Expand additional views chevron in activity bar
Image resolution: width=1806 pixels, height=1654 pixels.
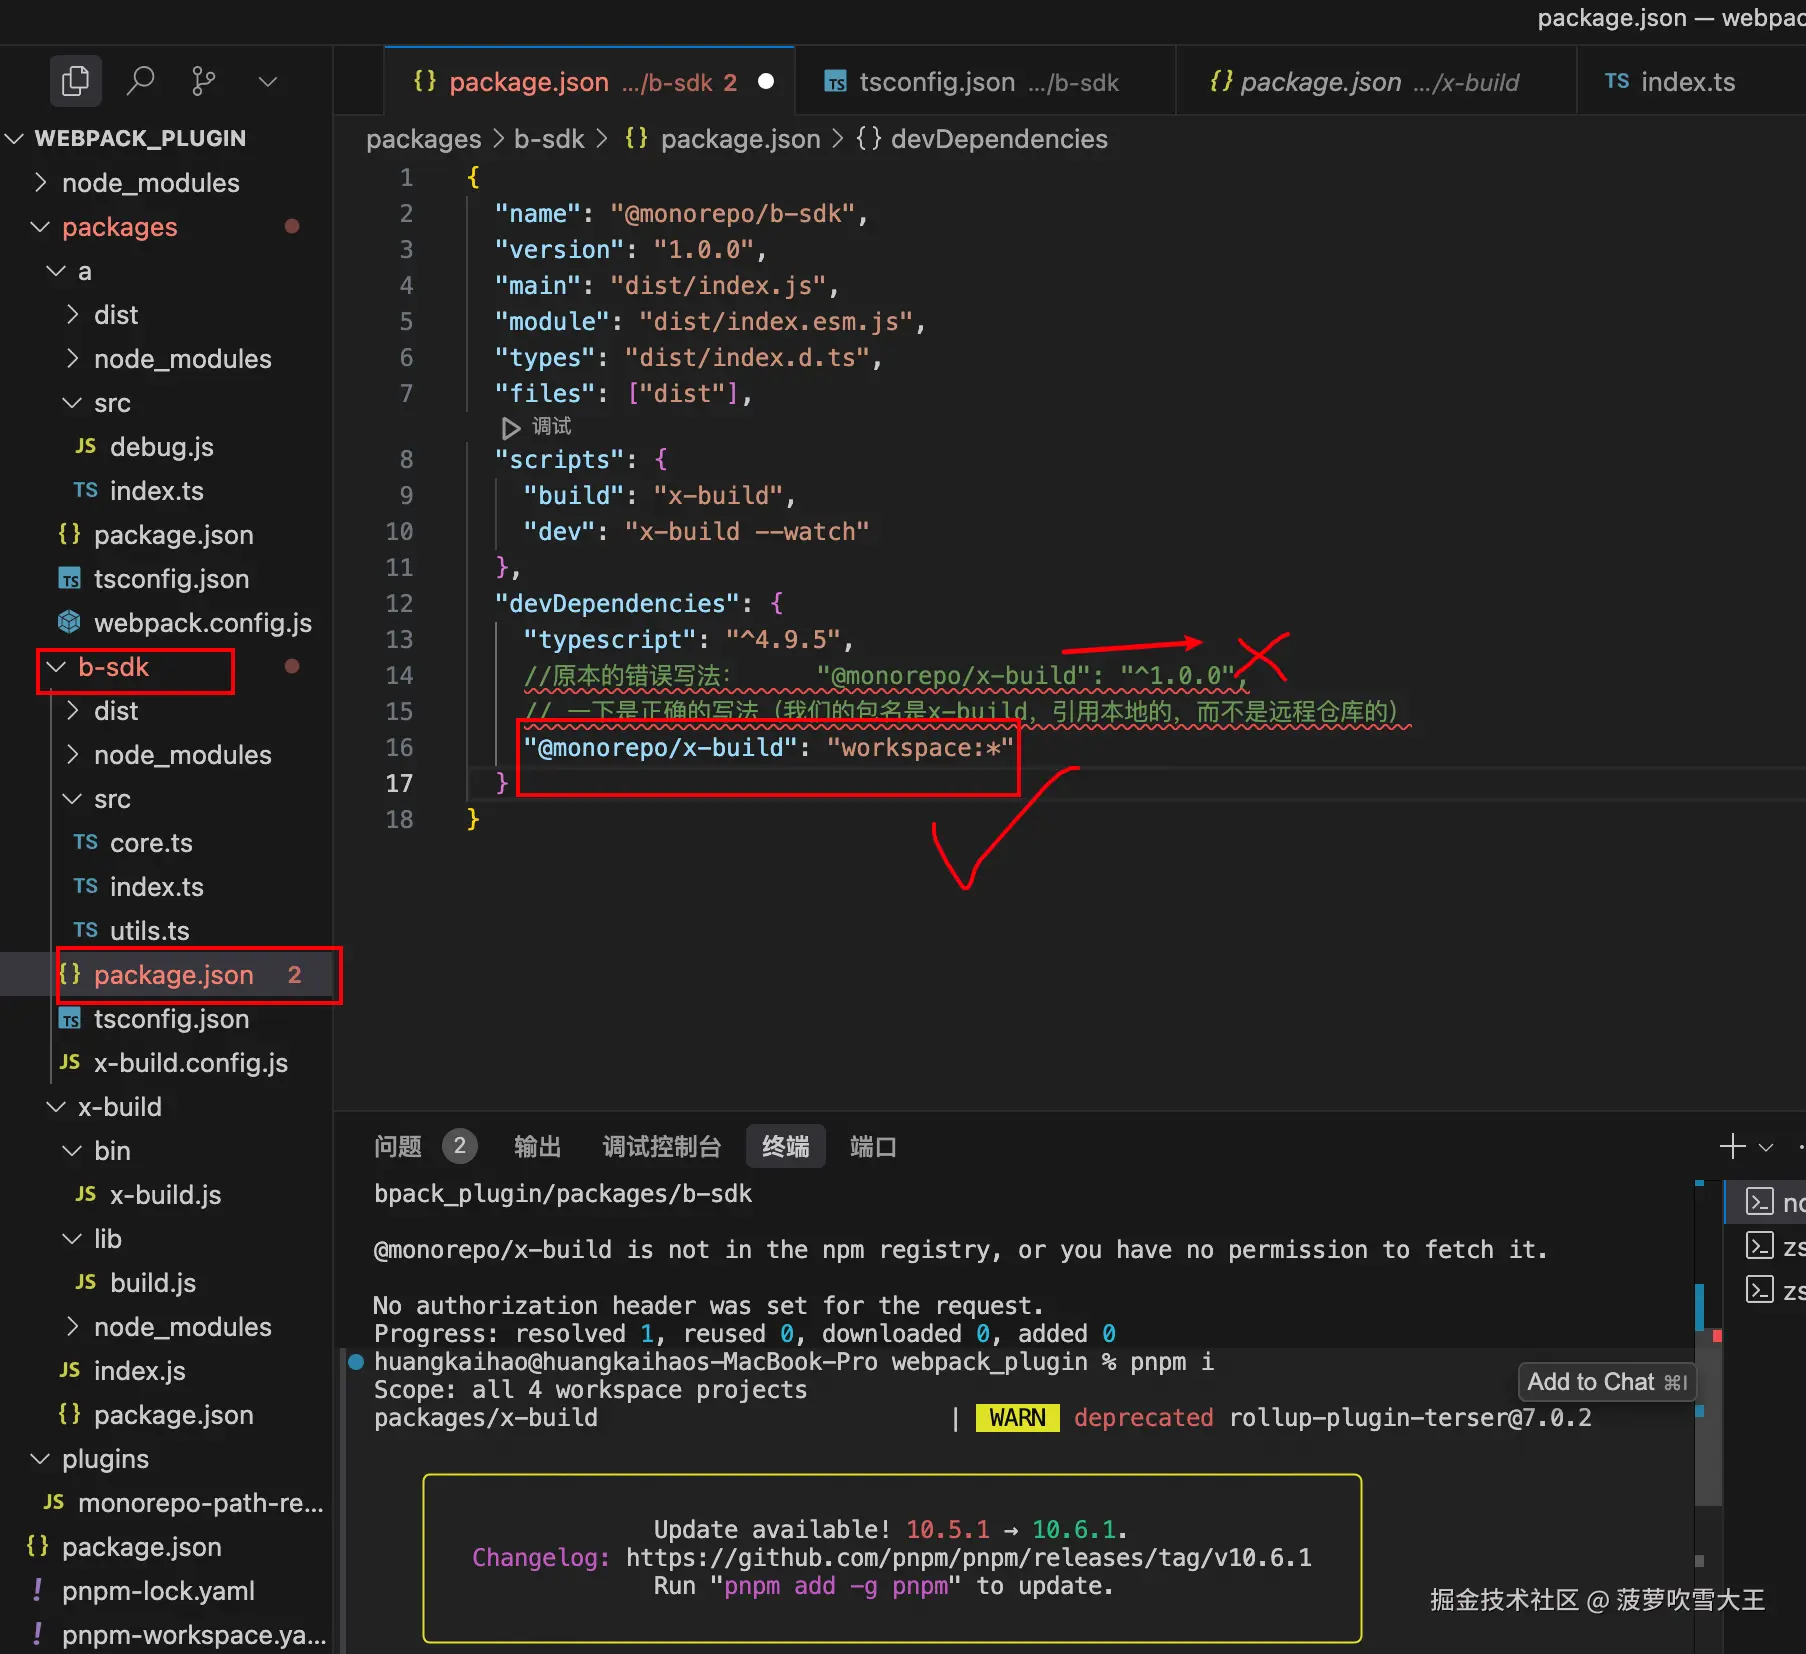pos(267,81)
